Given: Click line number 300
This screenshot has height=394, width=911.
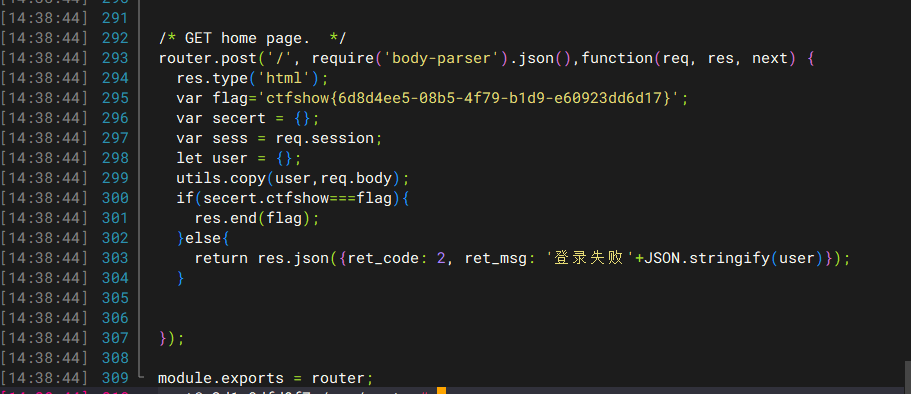Looking at the screenshot, I should coord(115,198).
